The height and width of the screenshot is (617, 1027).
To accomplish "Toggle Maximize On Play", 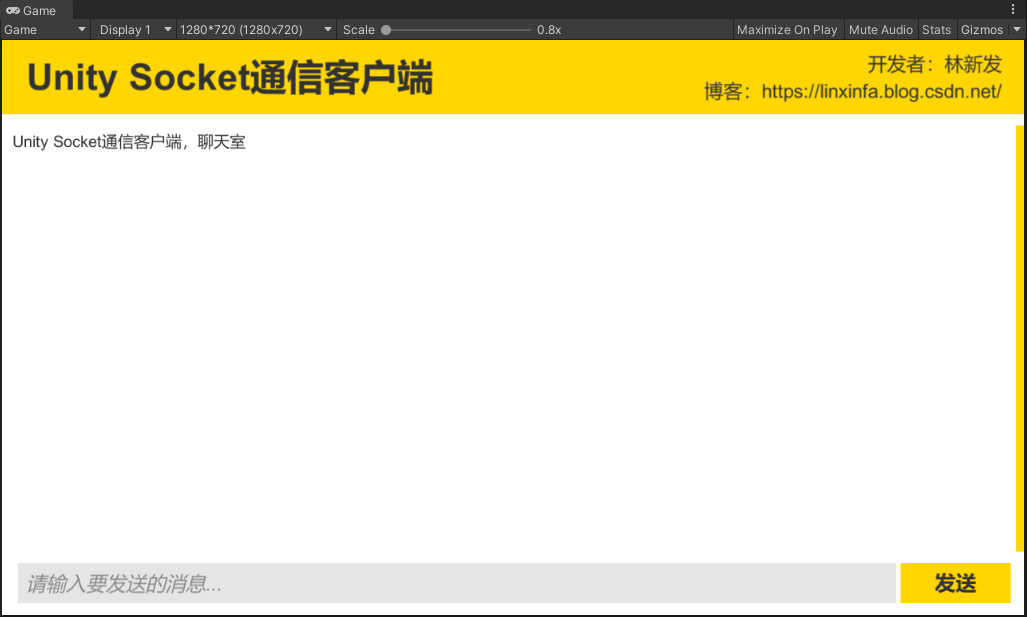I will click(x=787, y=29).
